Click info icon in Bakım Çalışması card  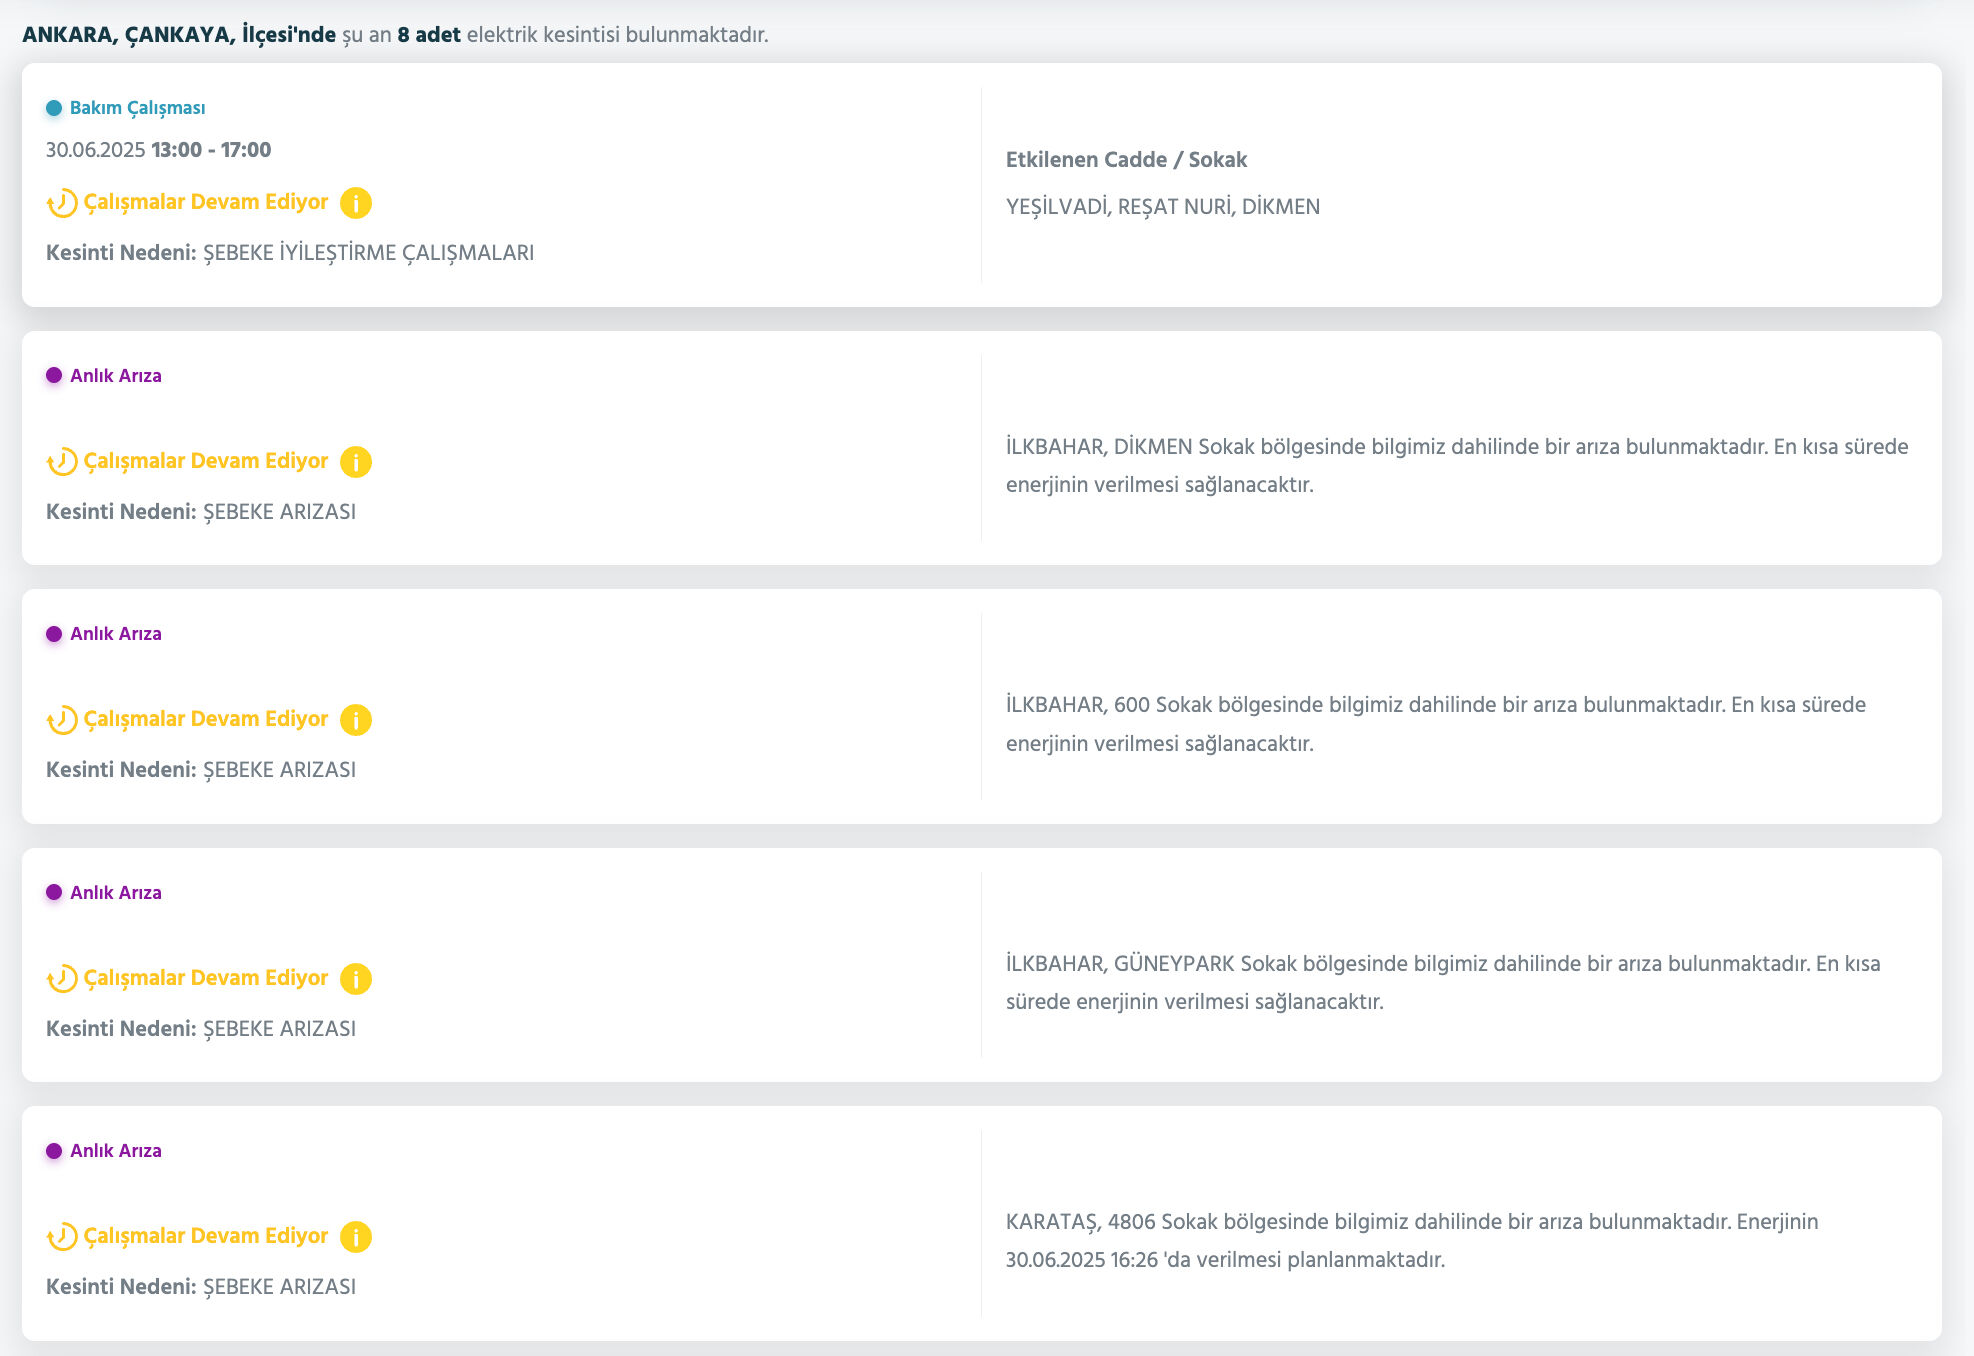tap(355, 203)
